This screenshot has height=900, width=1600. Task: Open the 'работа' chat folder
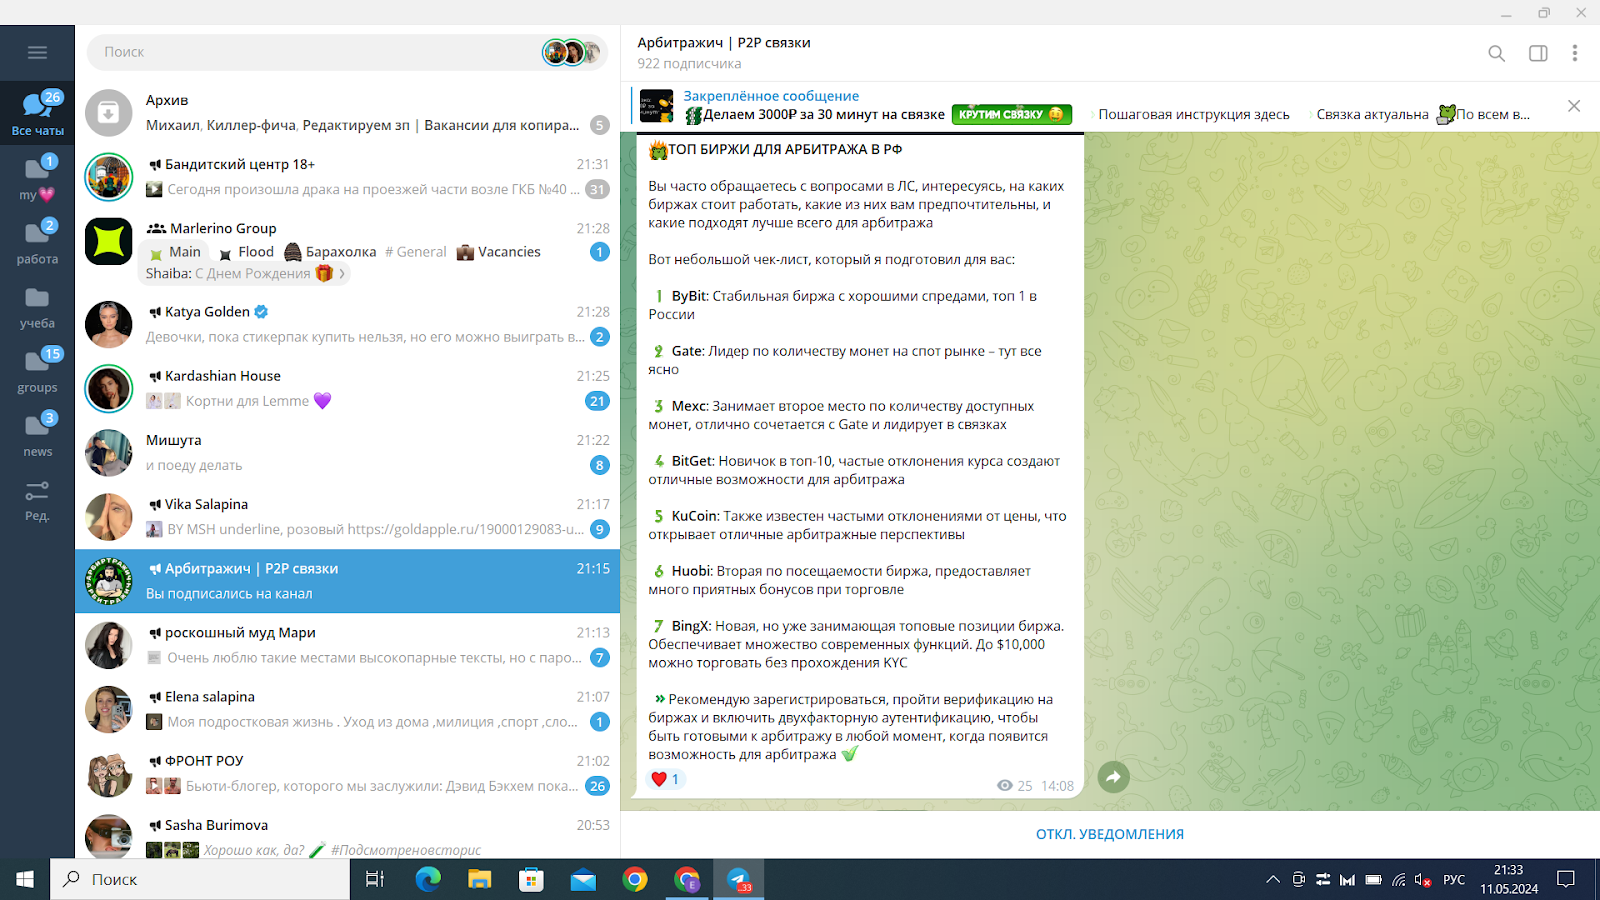37,242
